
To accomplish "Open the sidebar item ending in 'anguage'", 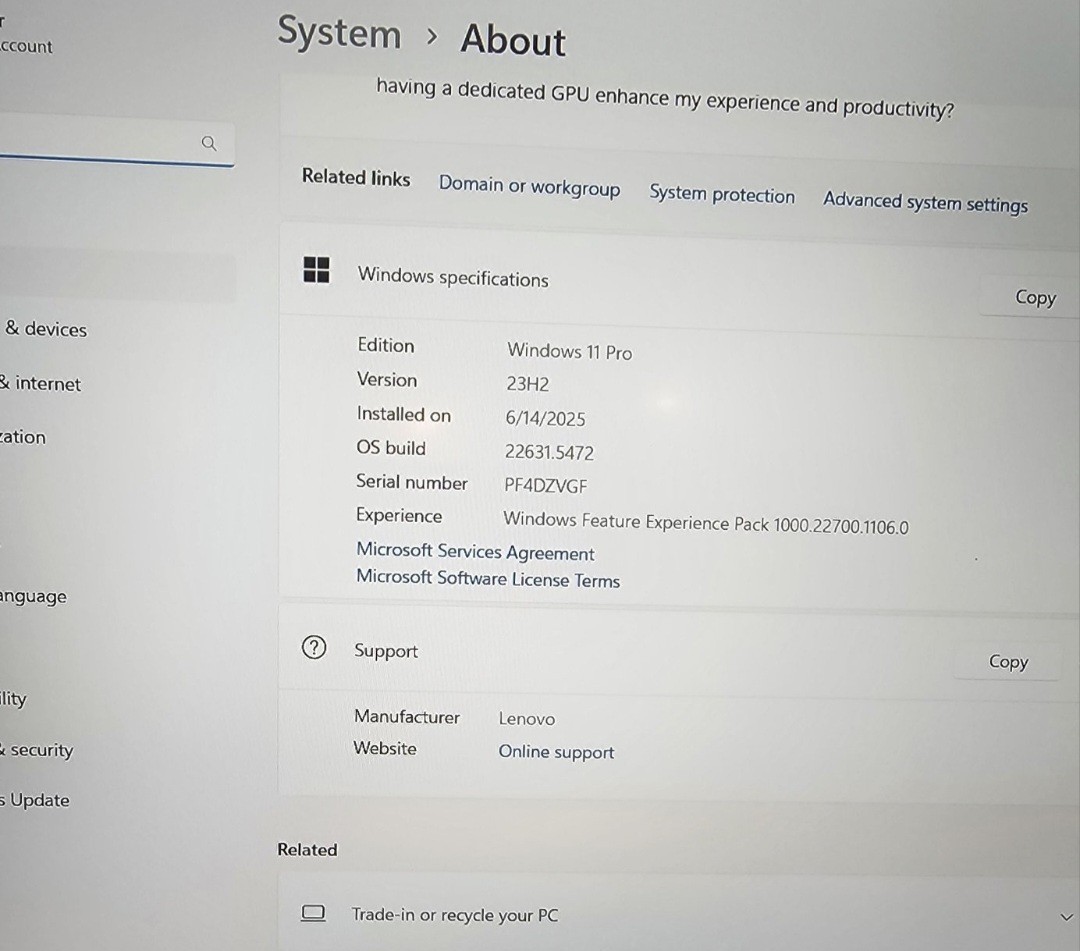I will (33, 596).
